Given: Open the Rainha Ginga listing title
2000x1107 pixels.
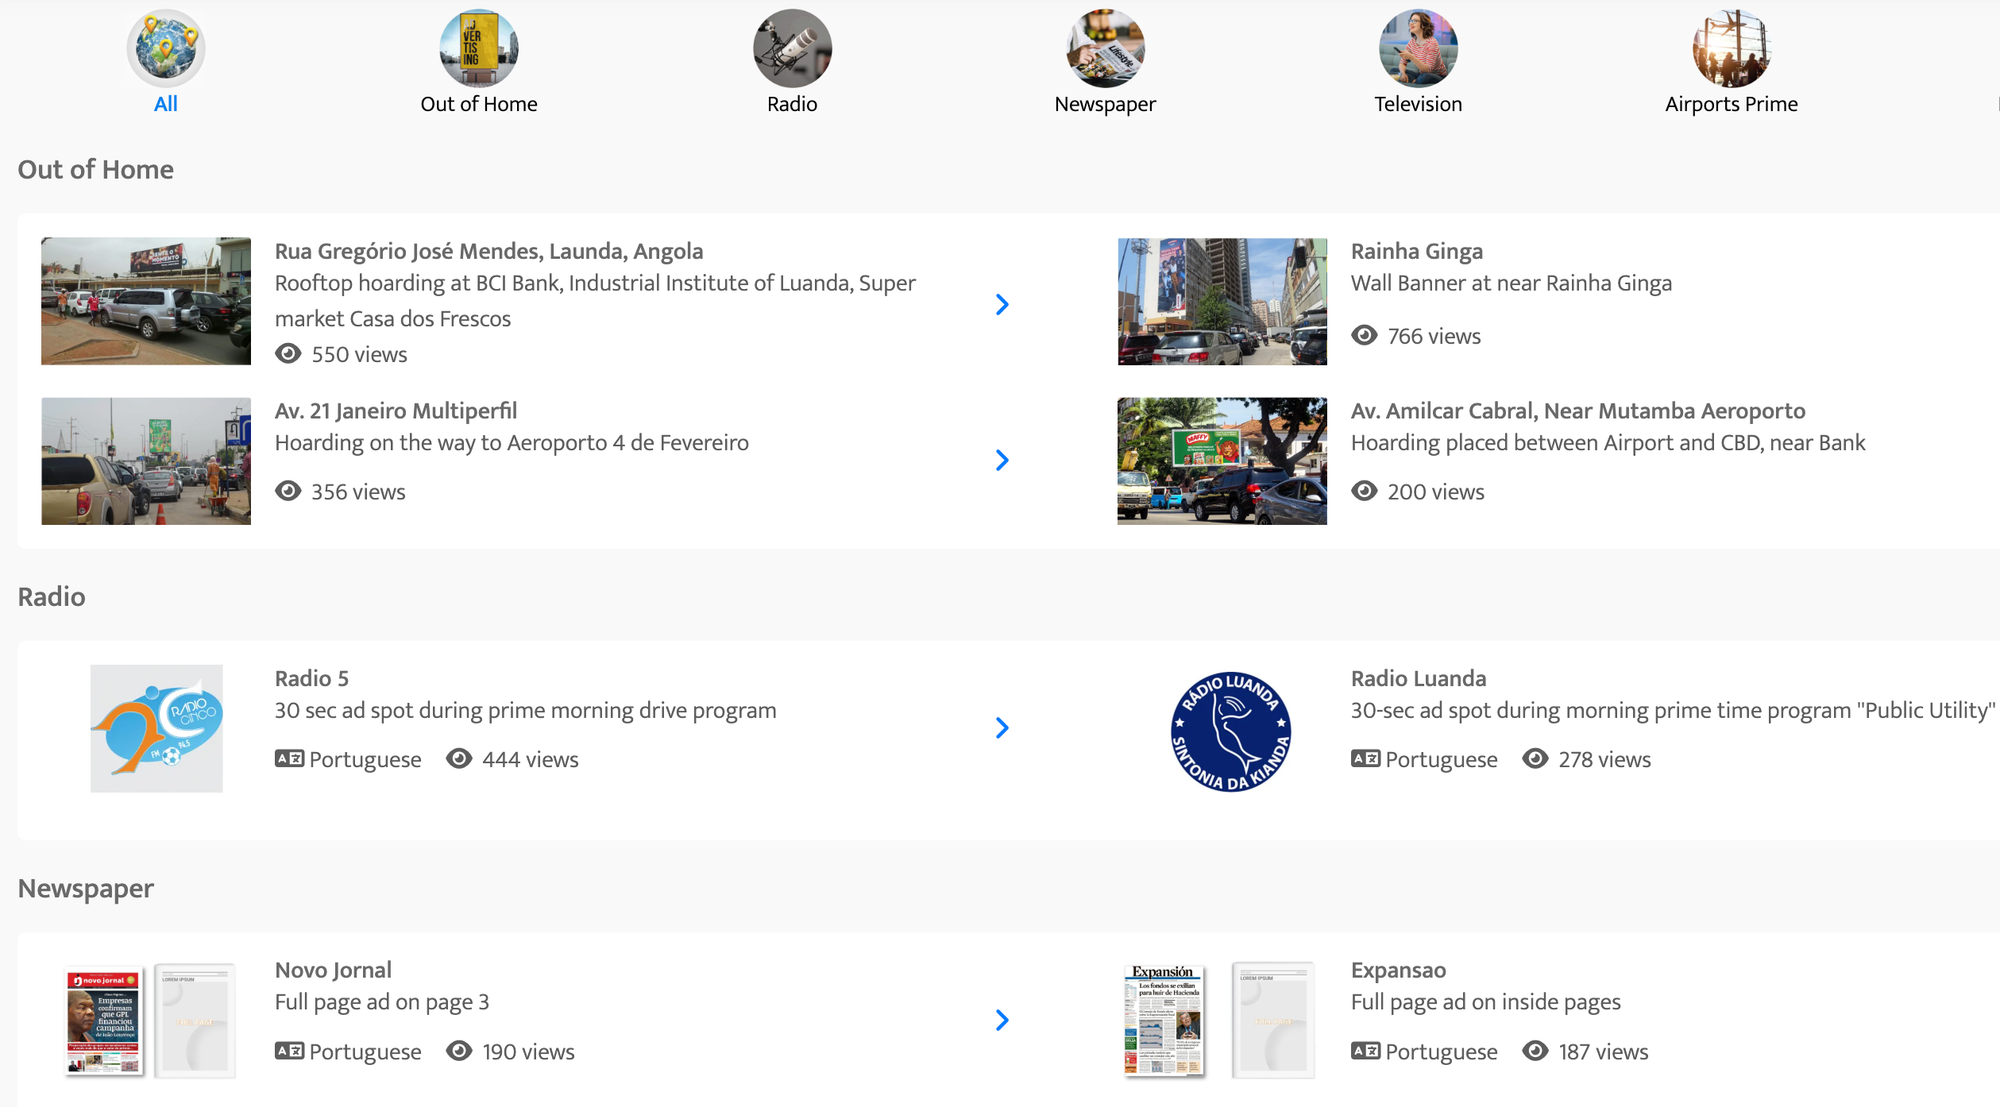Looking at the screenshot, I should point(1416,251).
